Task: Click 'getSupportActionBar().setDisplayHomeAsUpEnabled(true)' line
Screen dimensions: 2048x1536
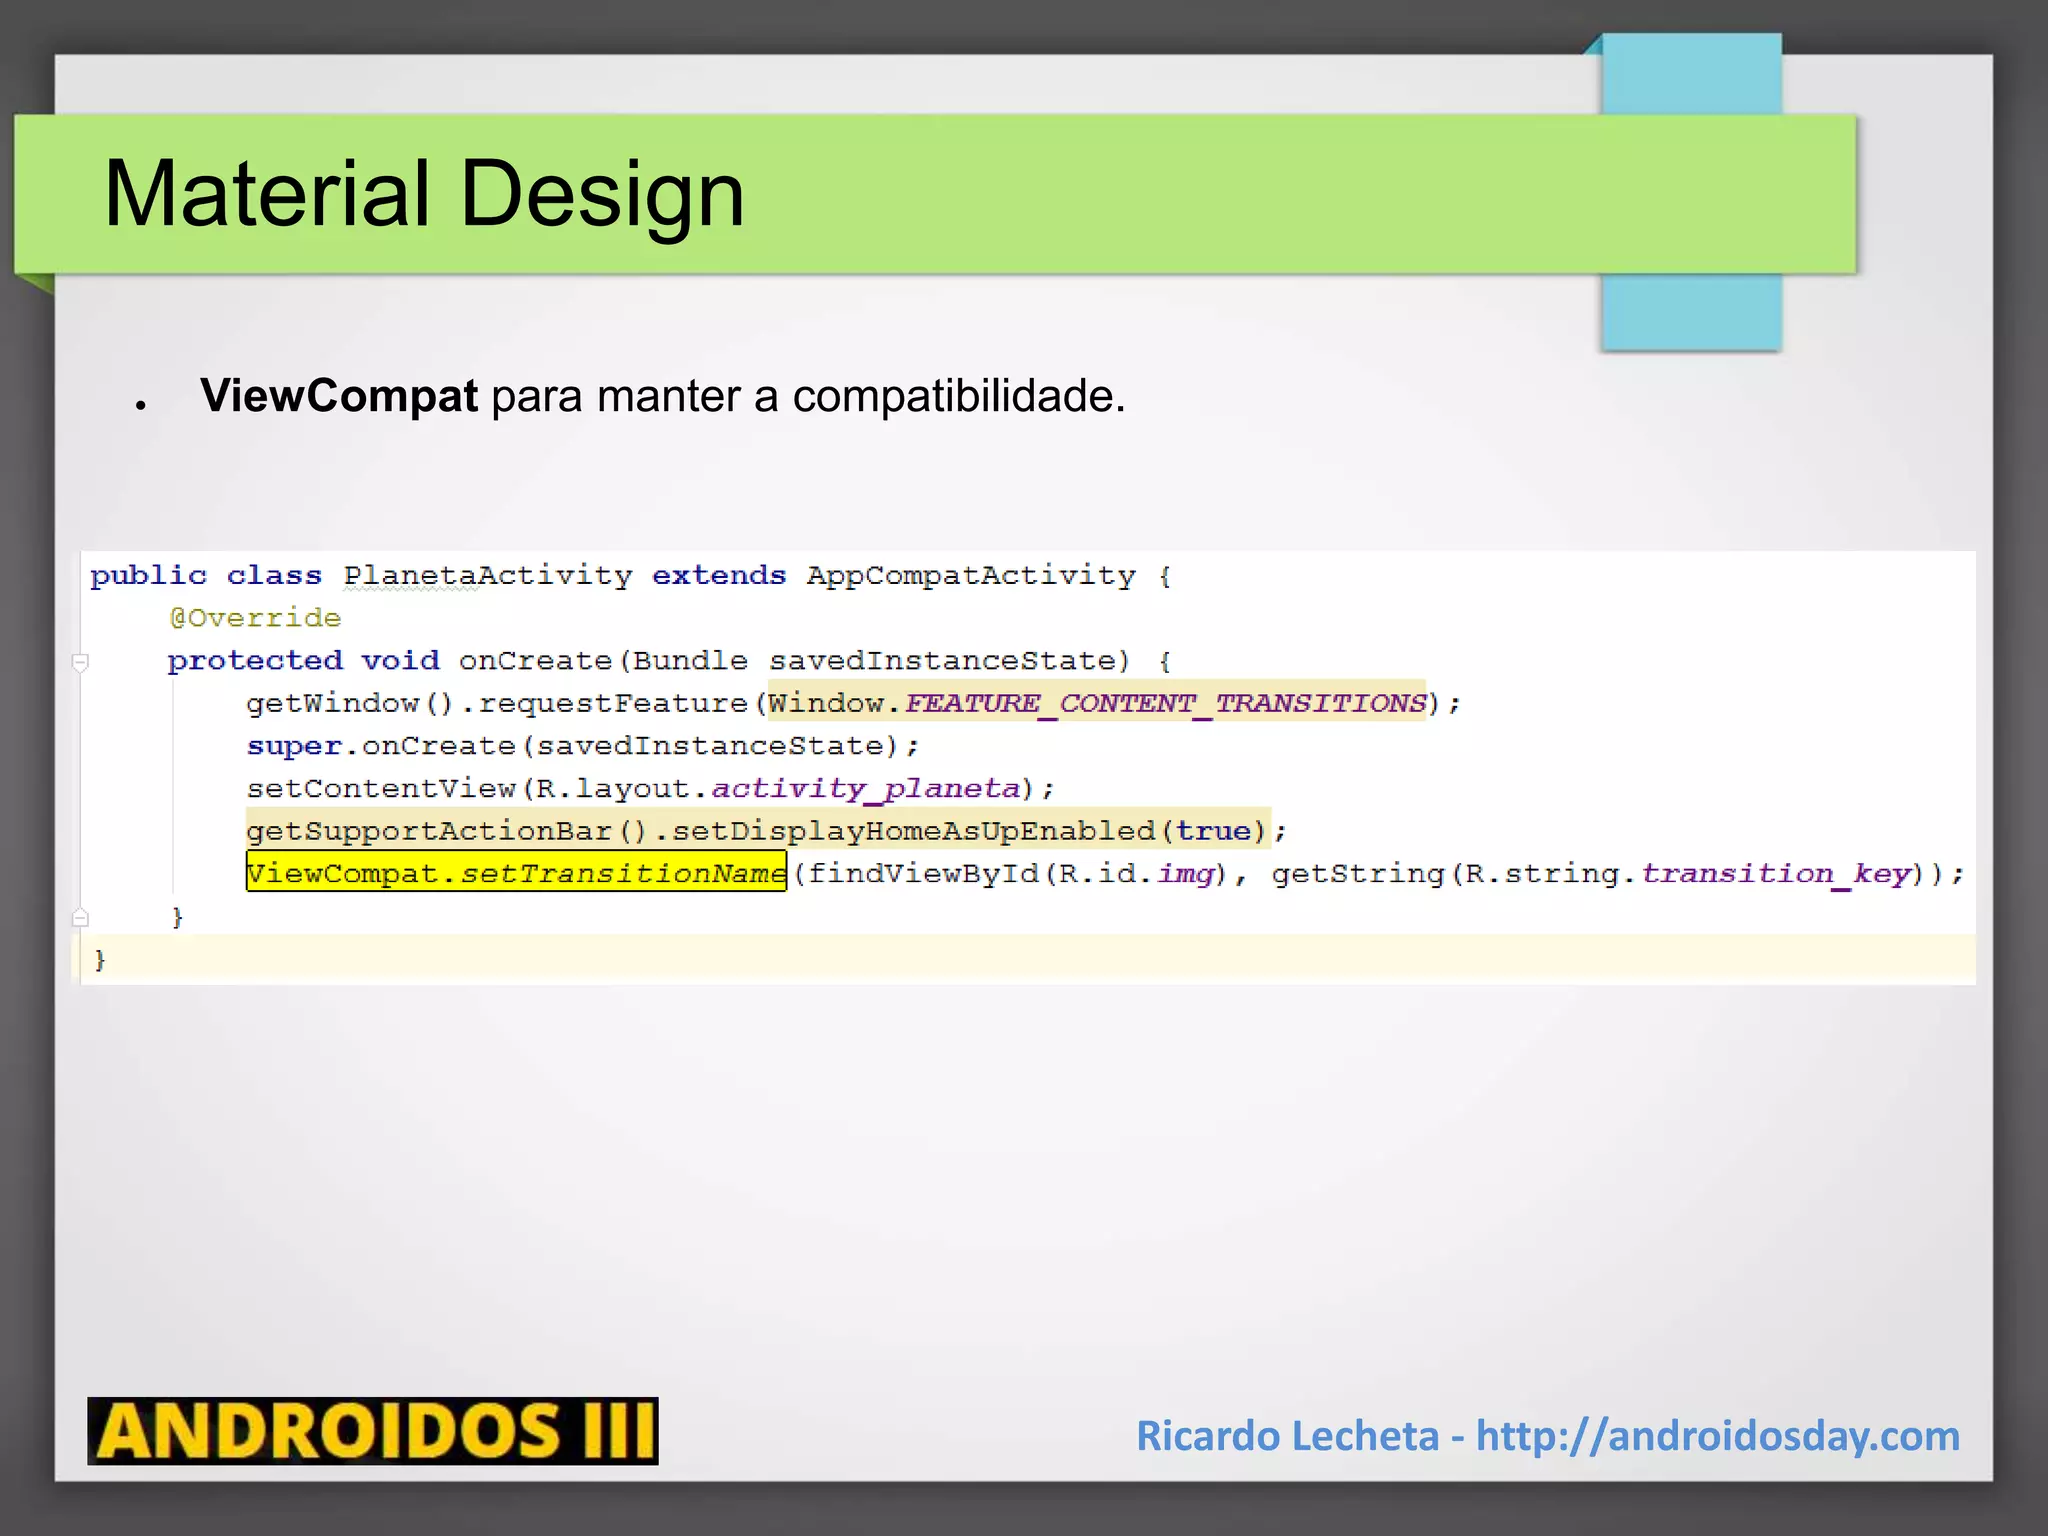Action: 758,831
